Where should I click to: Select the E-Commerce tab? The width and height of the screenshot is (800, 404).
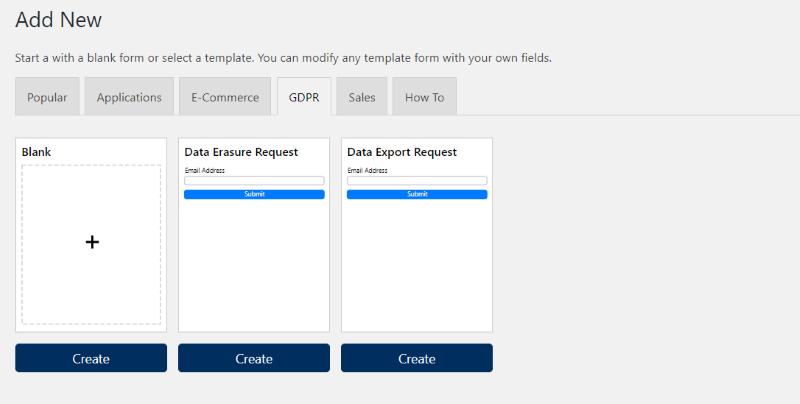[x=225, y=97]
